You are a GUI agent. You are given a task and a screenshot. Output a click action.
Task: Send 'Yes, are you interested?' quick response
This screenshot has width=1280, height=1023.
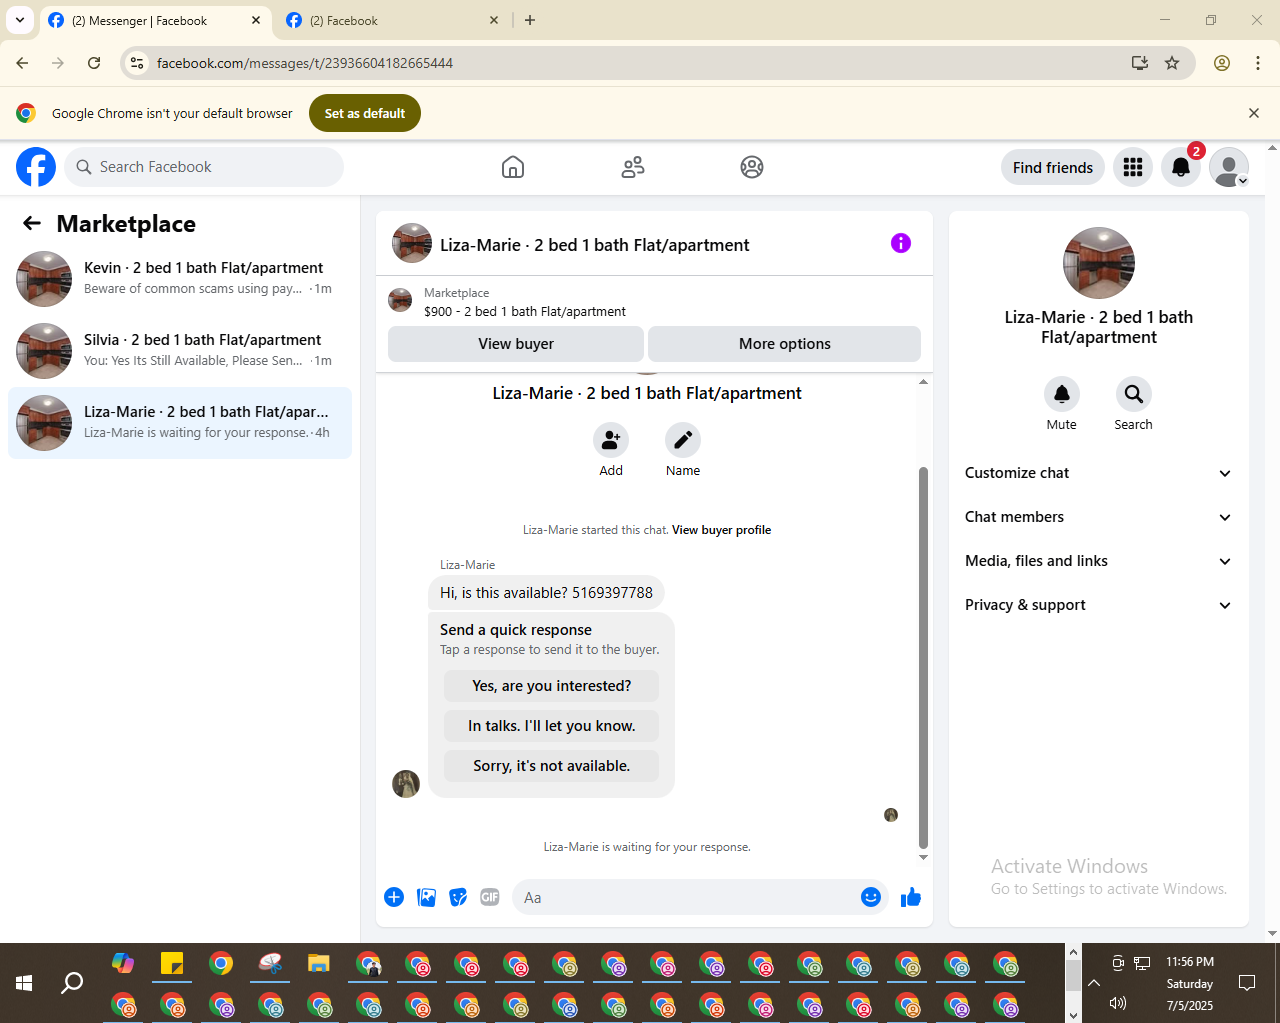552,686
